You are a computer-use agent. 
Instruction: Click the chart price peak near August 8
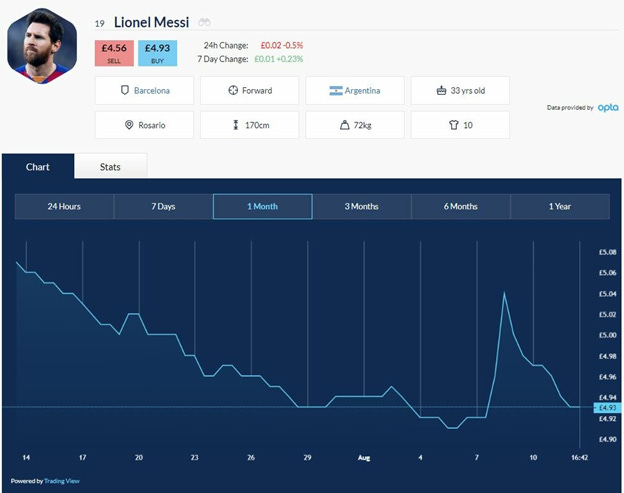tap(504, 293)
